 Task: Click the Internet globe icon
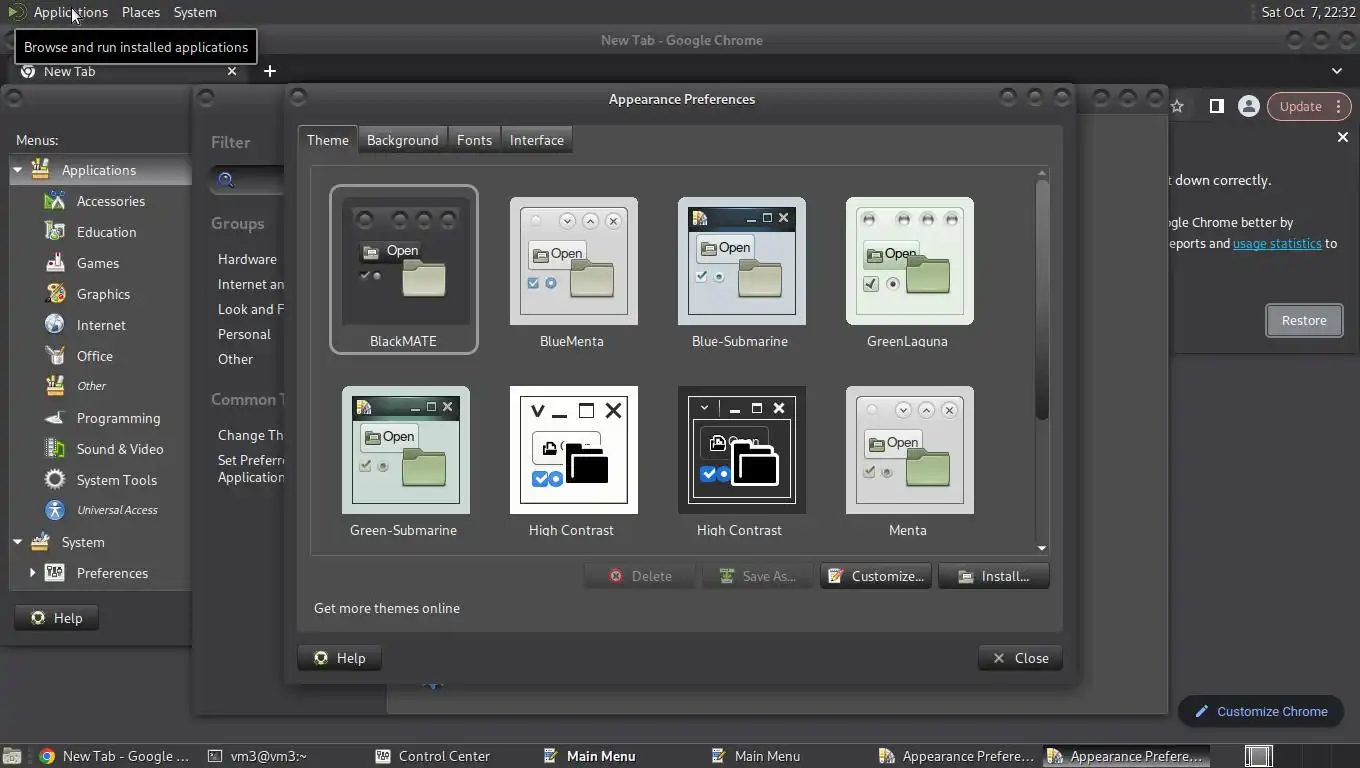coord(55,325)
